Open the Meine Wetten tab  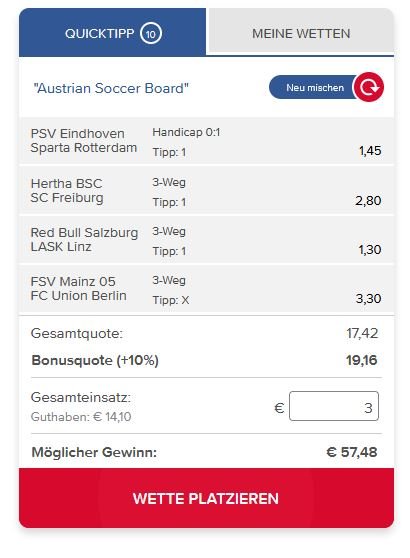301,33
